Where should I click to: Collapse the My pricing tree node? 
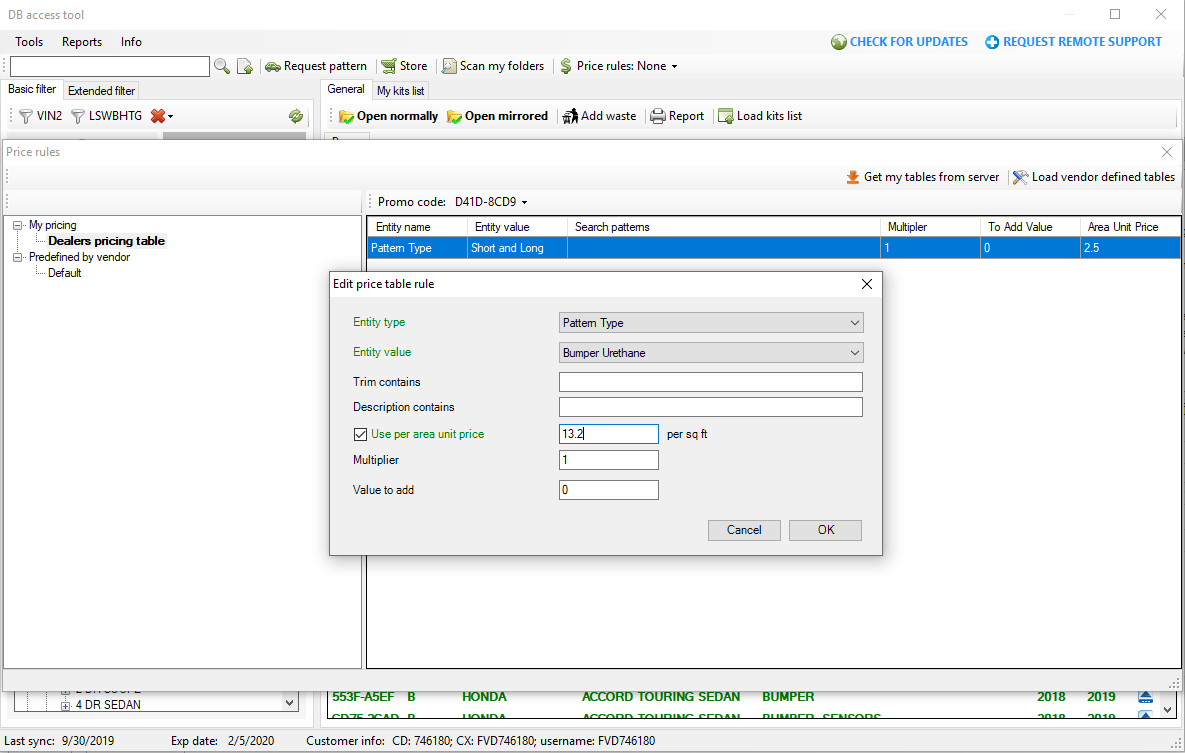tap(18, 226)
